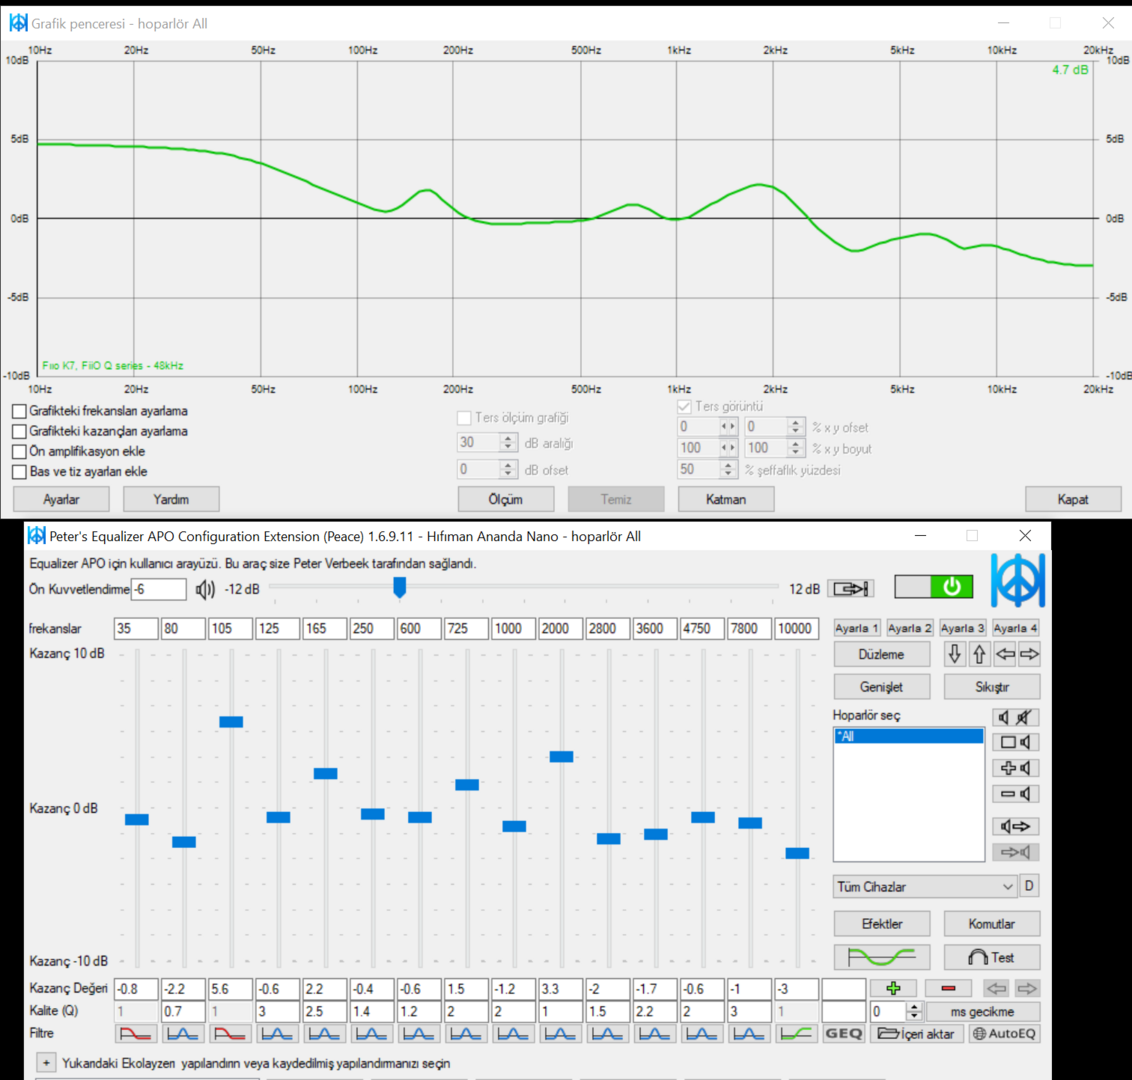The image size is (1132, 1080).
Task: Click the Yardım help button
Action: [x=171, y=500]
